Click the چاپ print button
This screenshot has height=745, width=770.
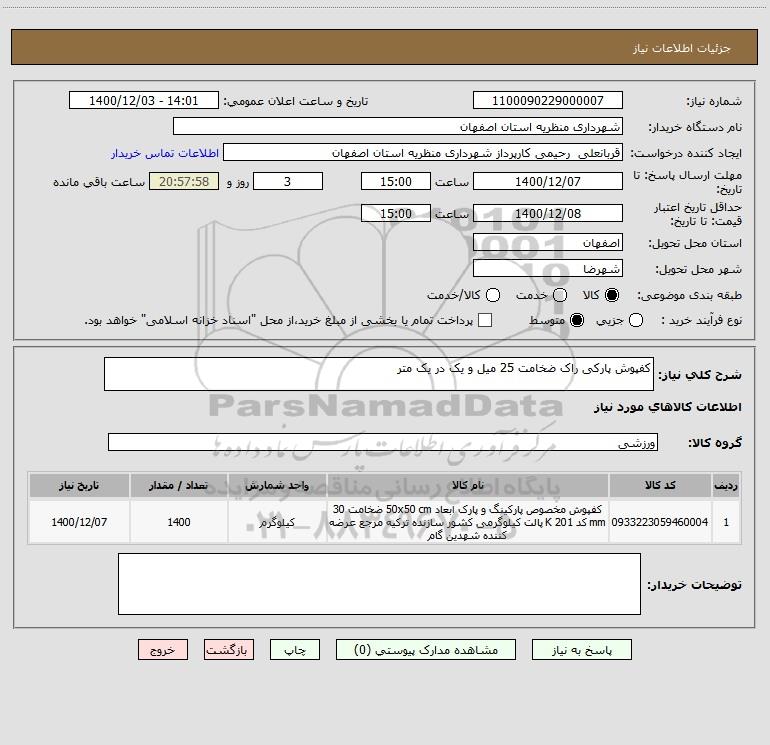coord(295,650)
